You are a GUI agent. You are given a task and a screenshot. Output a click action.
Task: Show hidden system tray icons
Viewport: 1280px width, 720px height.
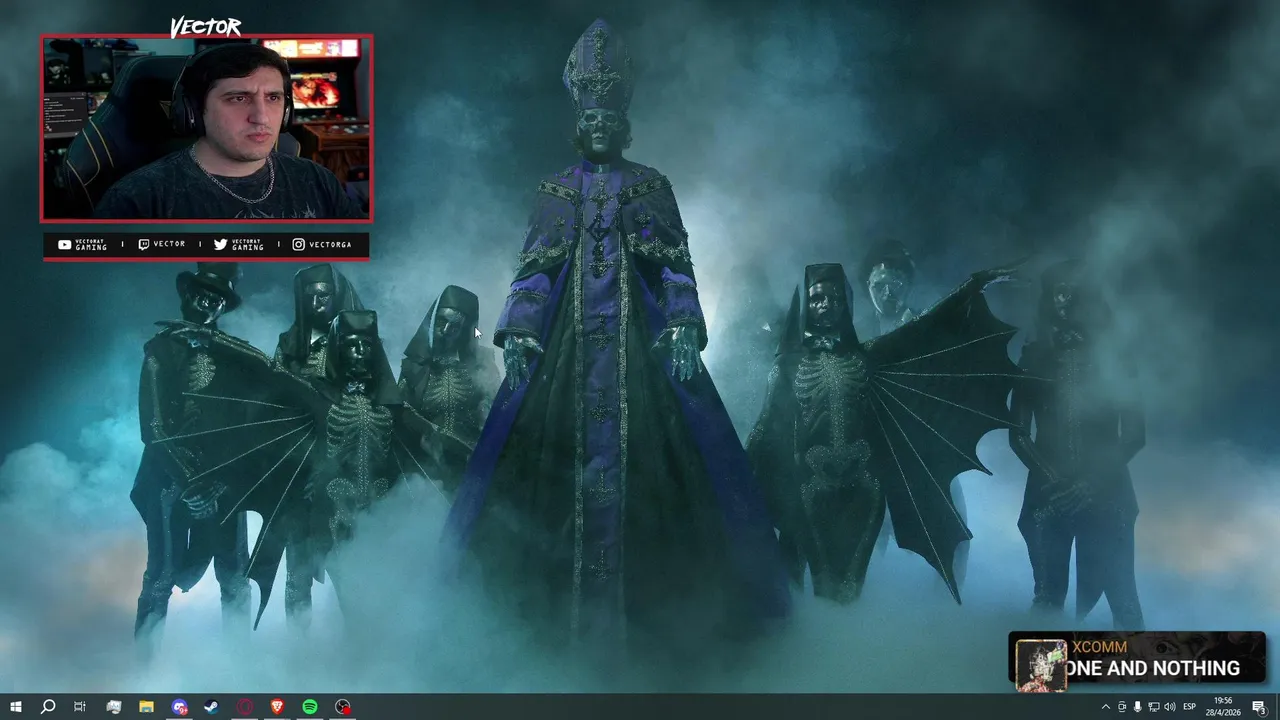(x=1105, y=707)
